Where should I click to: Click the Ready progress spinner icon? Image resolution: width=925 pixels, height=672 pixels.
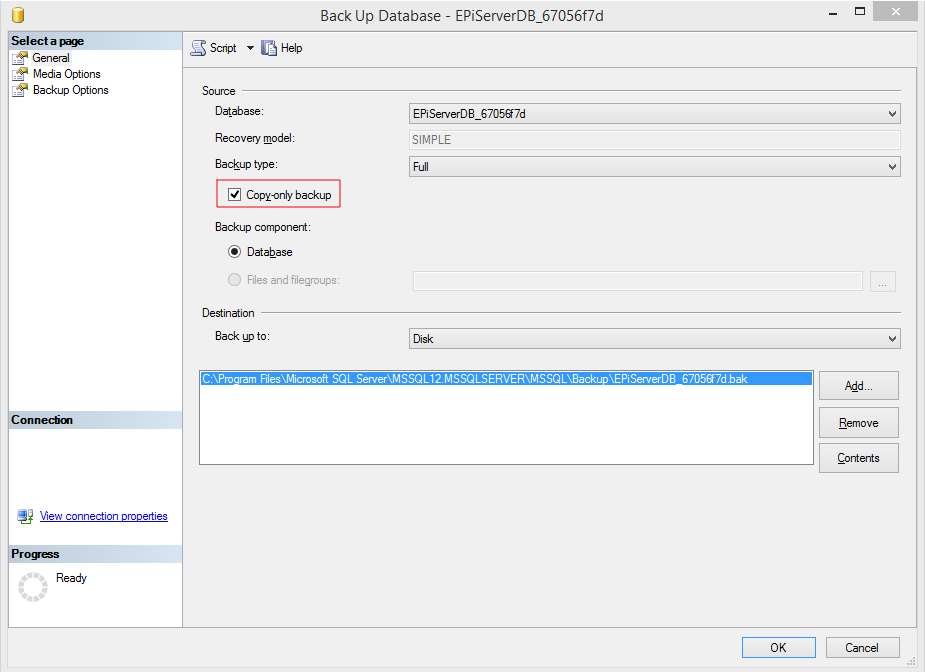(x=33, y=587)
